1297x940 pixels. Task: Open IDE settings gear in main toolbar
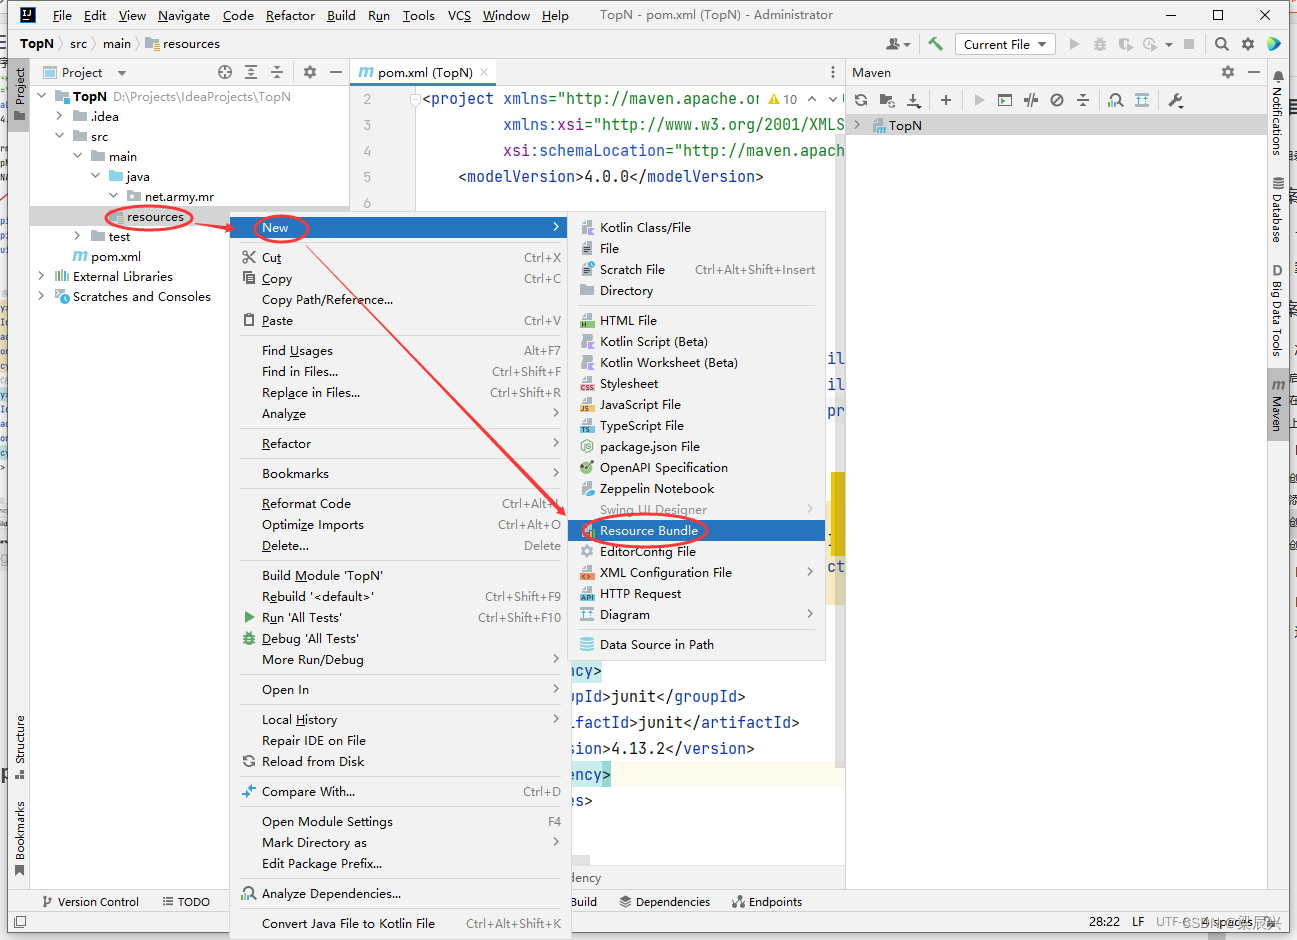pyautogui.click(x=1248, y=44)
